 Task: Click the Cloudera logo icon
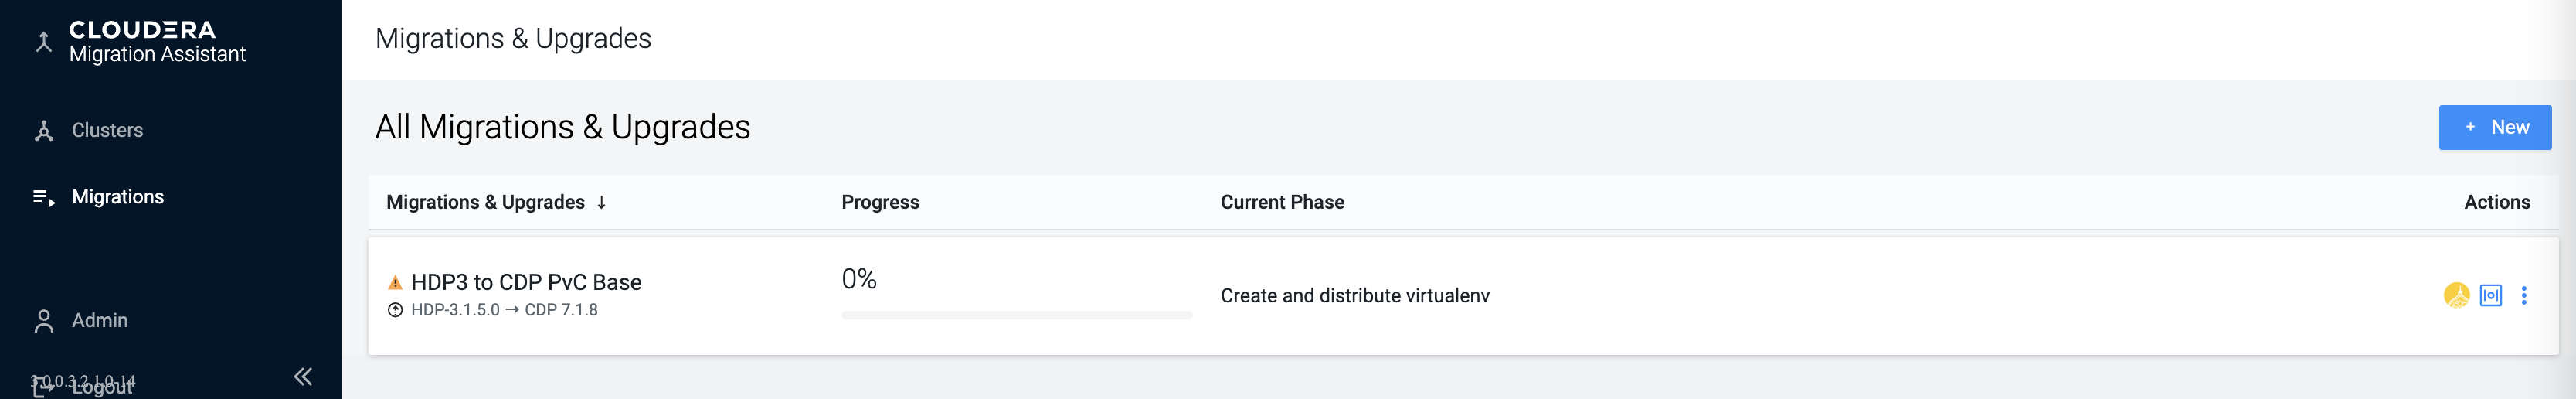(x=43, y=42)
